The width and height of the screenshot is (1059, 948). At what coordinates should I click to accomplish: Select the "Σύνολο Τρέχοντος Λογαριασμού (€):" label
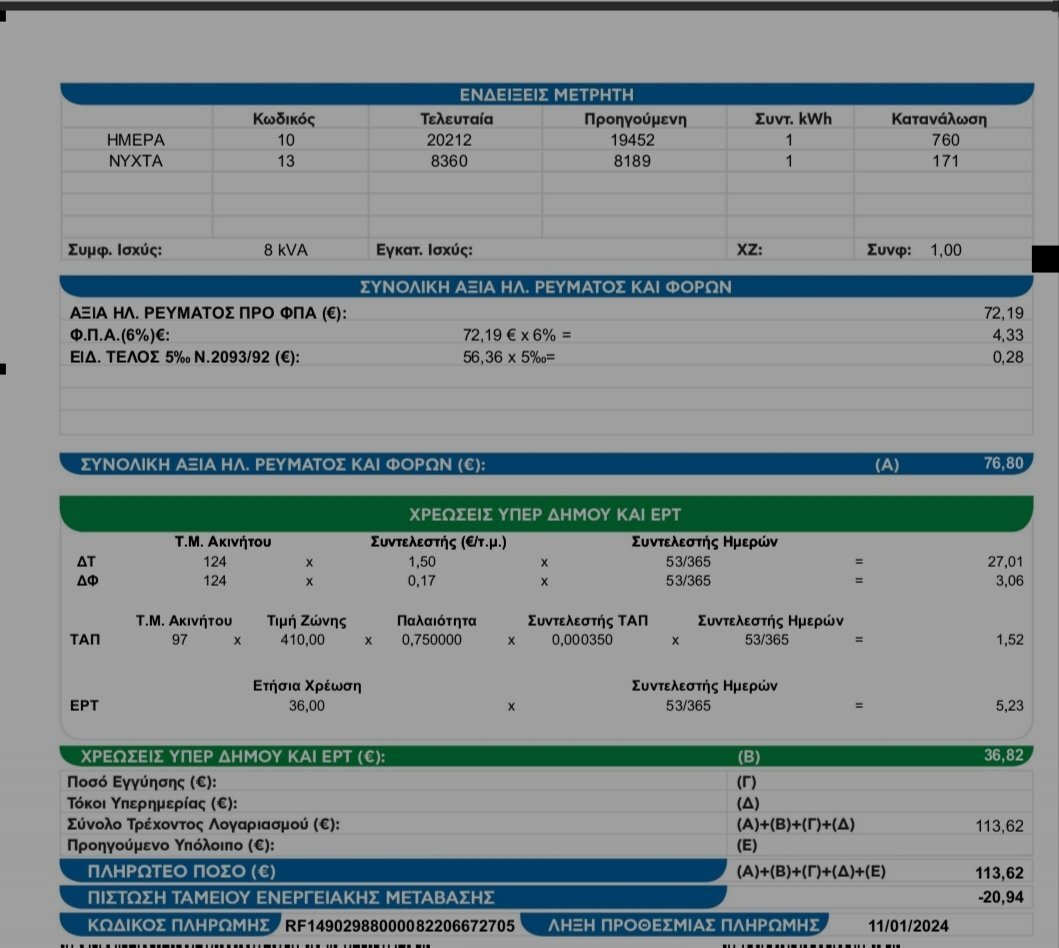[203, 824]
